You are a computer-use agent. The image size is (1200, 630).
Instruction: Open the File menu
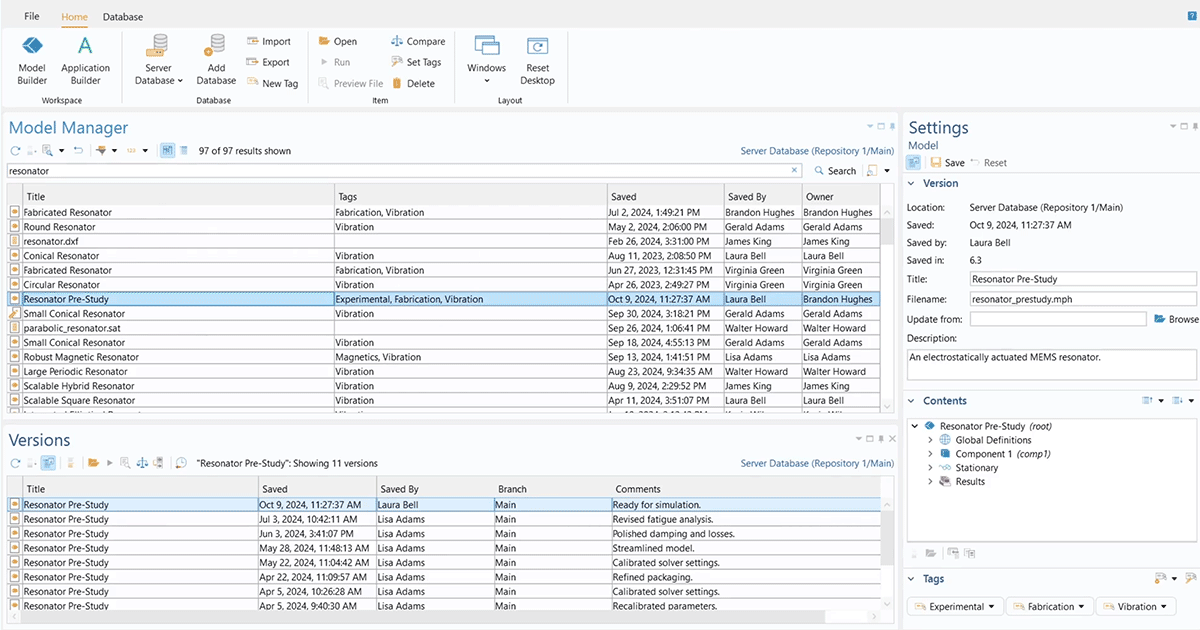point(31,16)
